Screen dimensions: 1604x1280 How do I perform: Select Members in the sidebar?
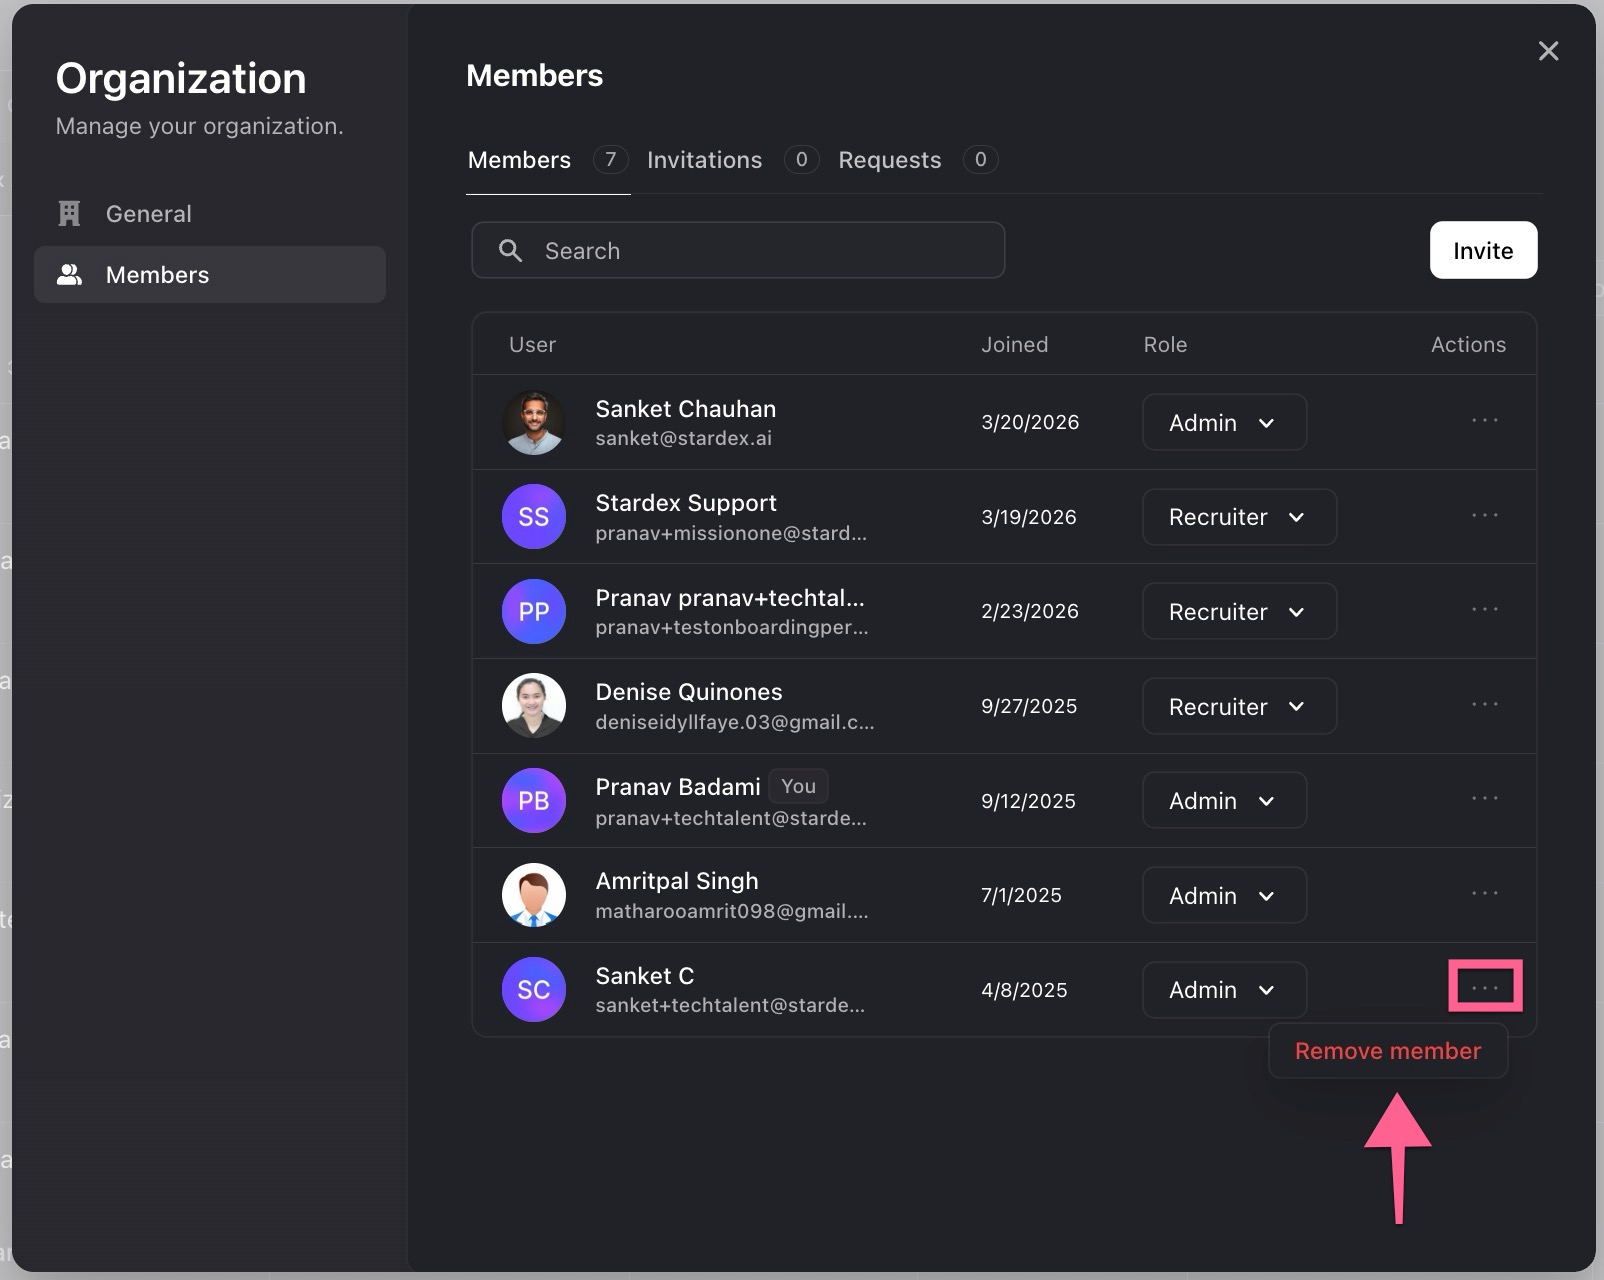point(210,275)
